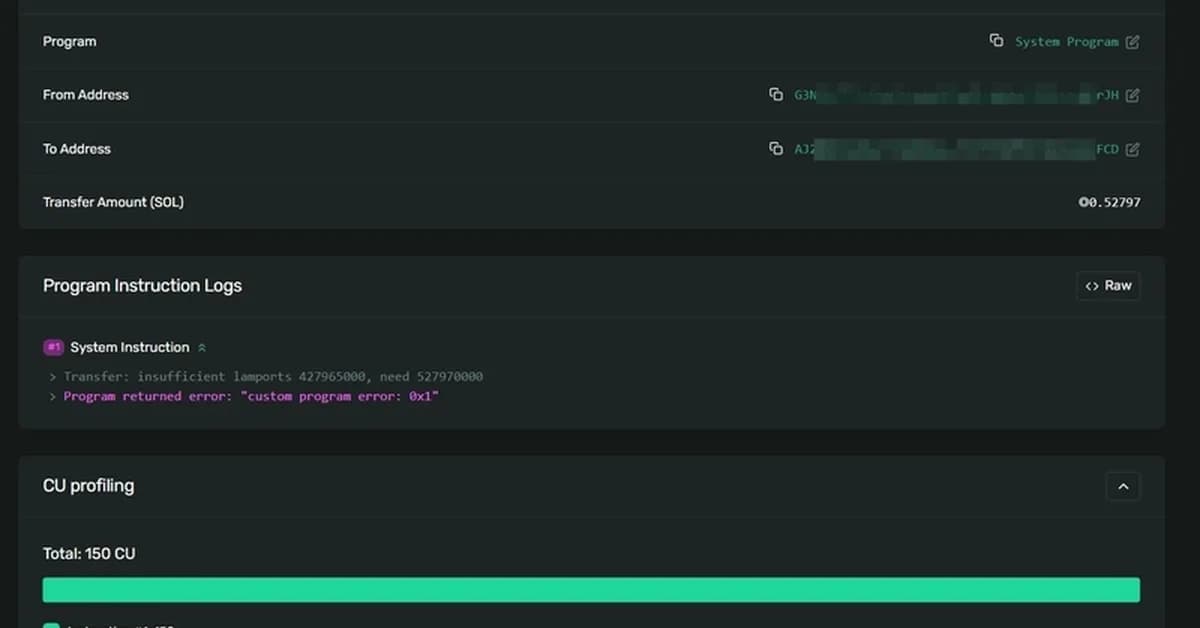1200x628 pixels.
Task: Click the SOL icon beside 0.52797
Action: 1083,202
